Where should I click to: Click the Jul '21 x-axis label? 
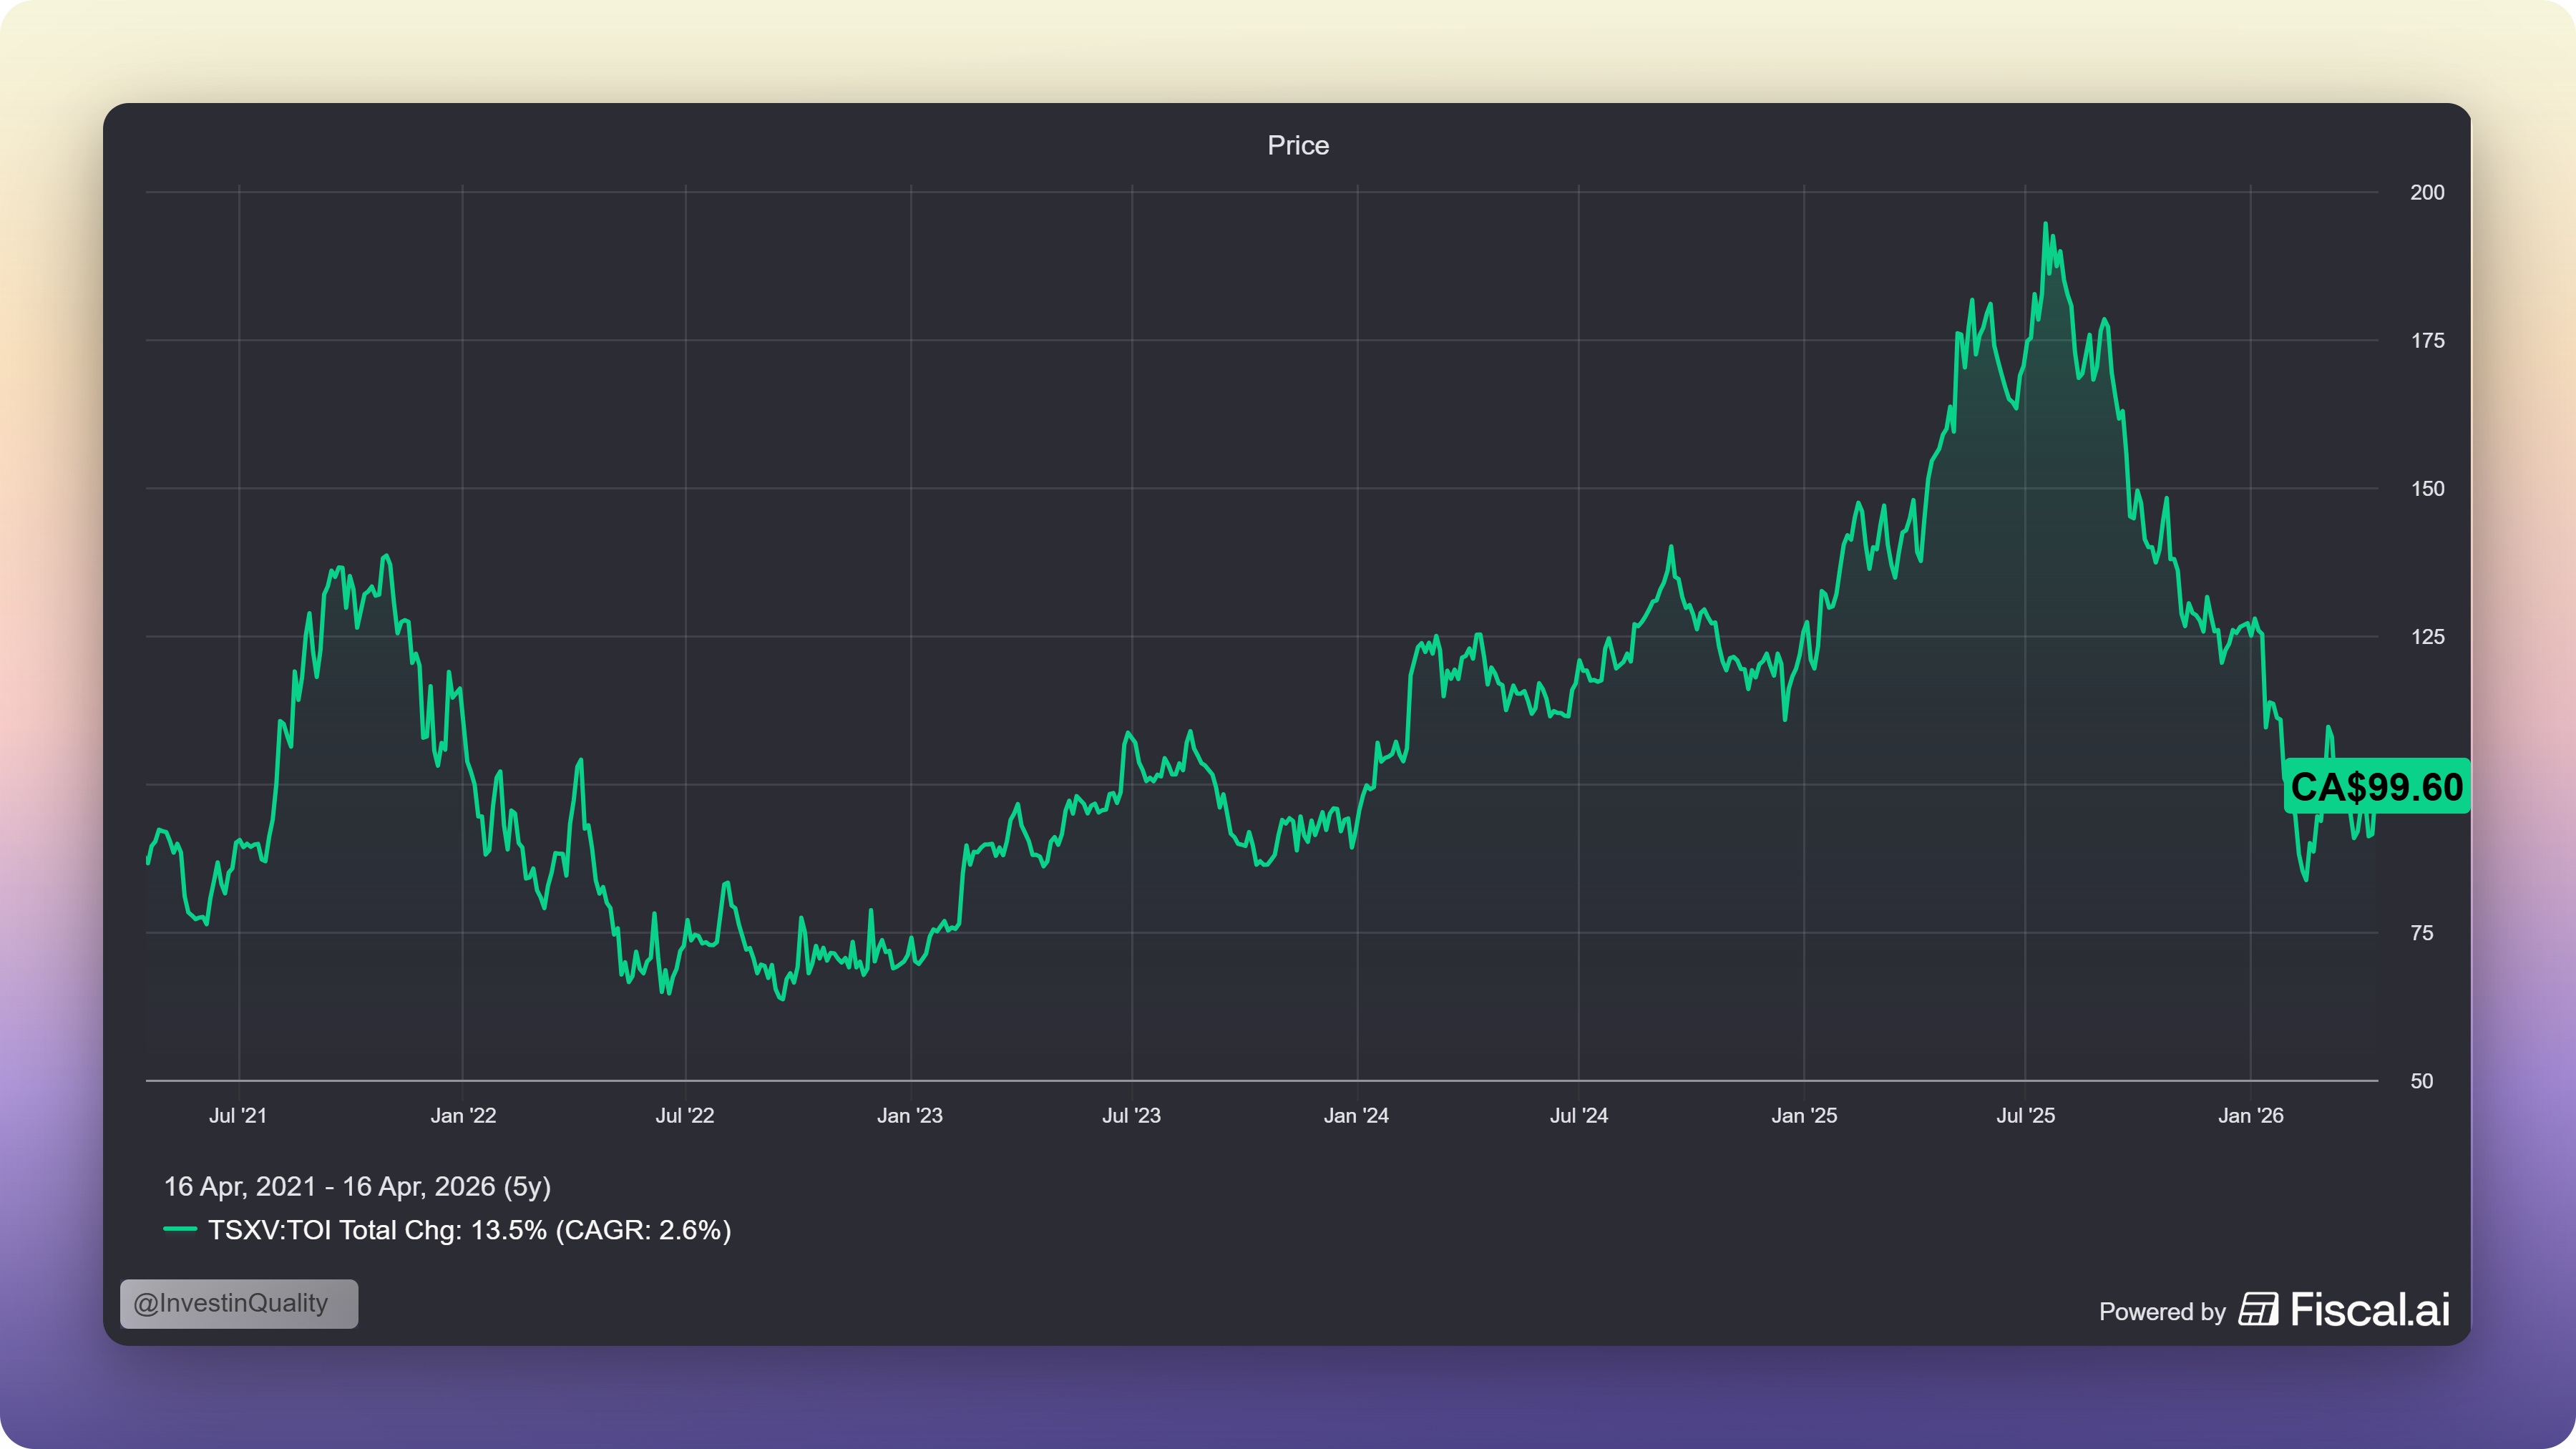[x=238, y=1115]
